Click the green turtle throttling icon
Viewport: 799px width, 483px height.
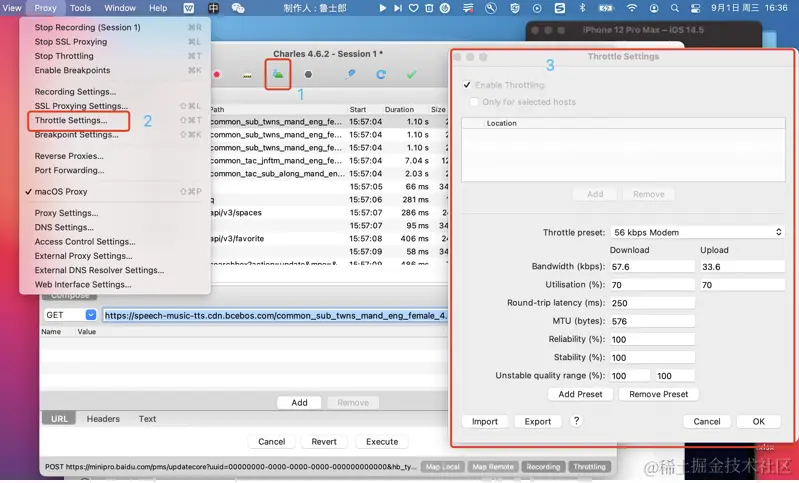(278, 74)
